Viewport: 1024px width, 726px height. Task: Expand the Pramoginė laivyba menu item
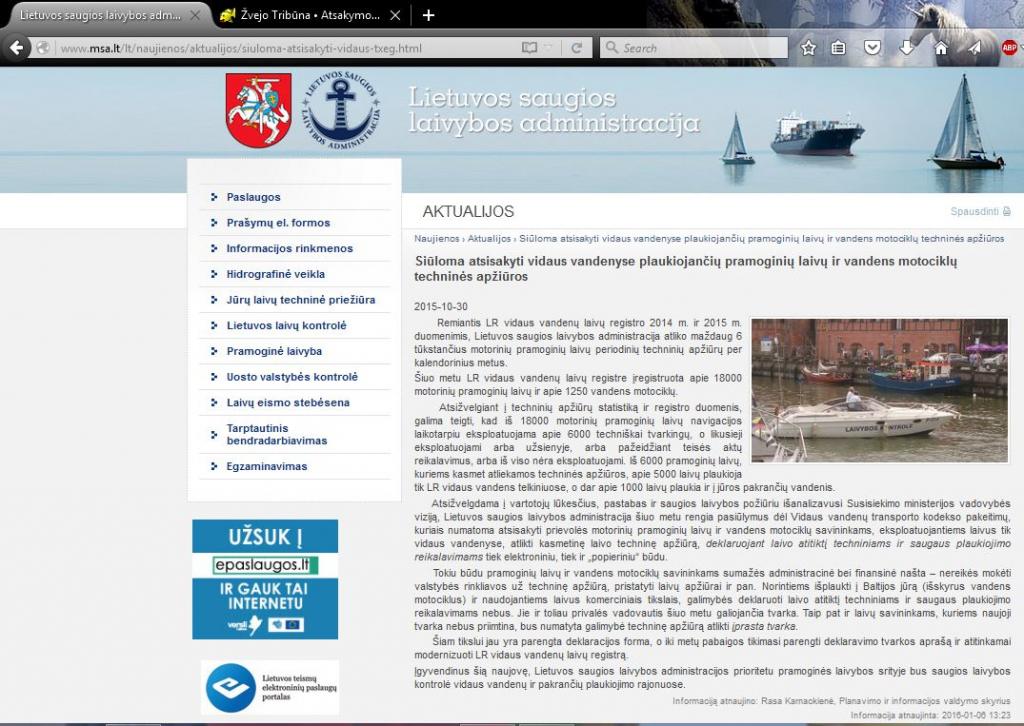click(274, 351)
